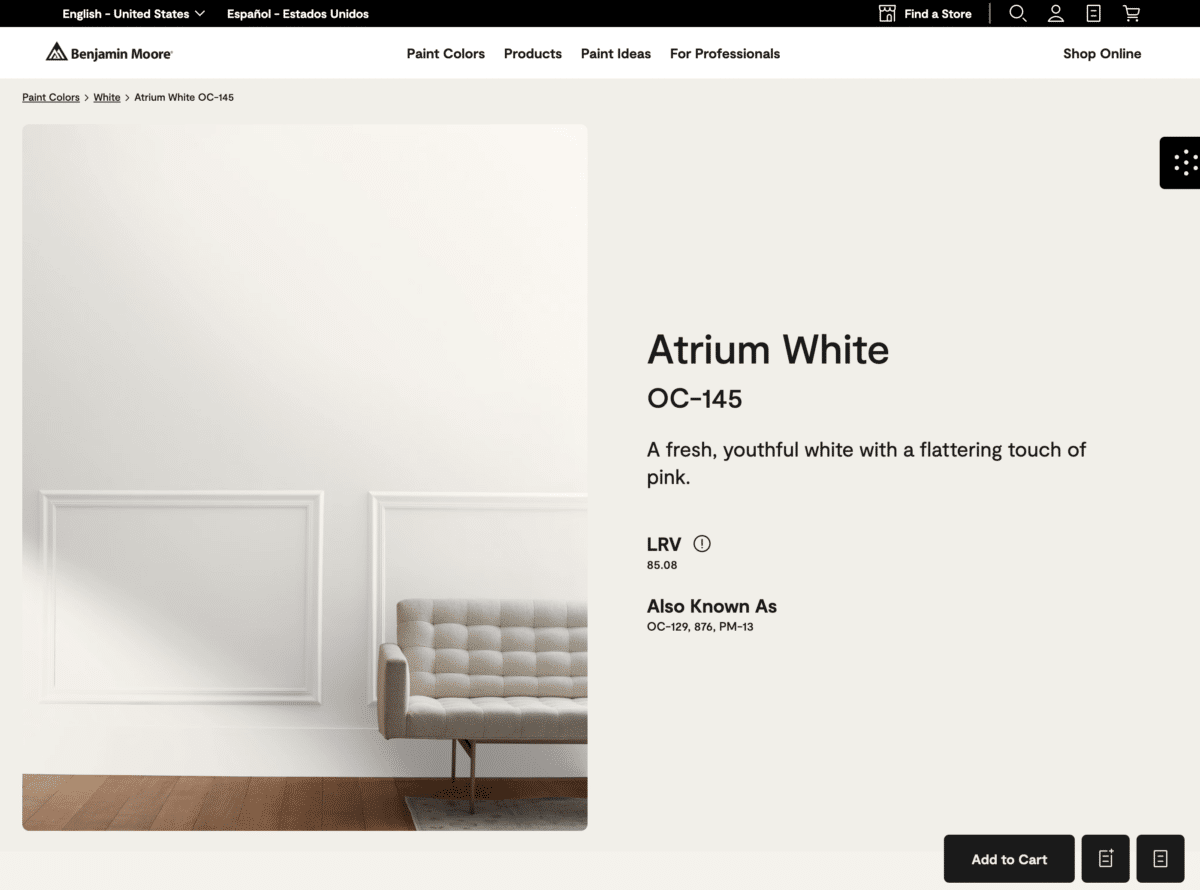The image size is (1200, 890).
Task: Click Add to Cart for Atrium White
Action: (1008, 858)
